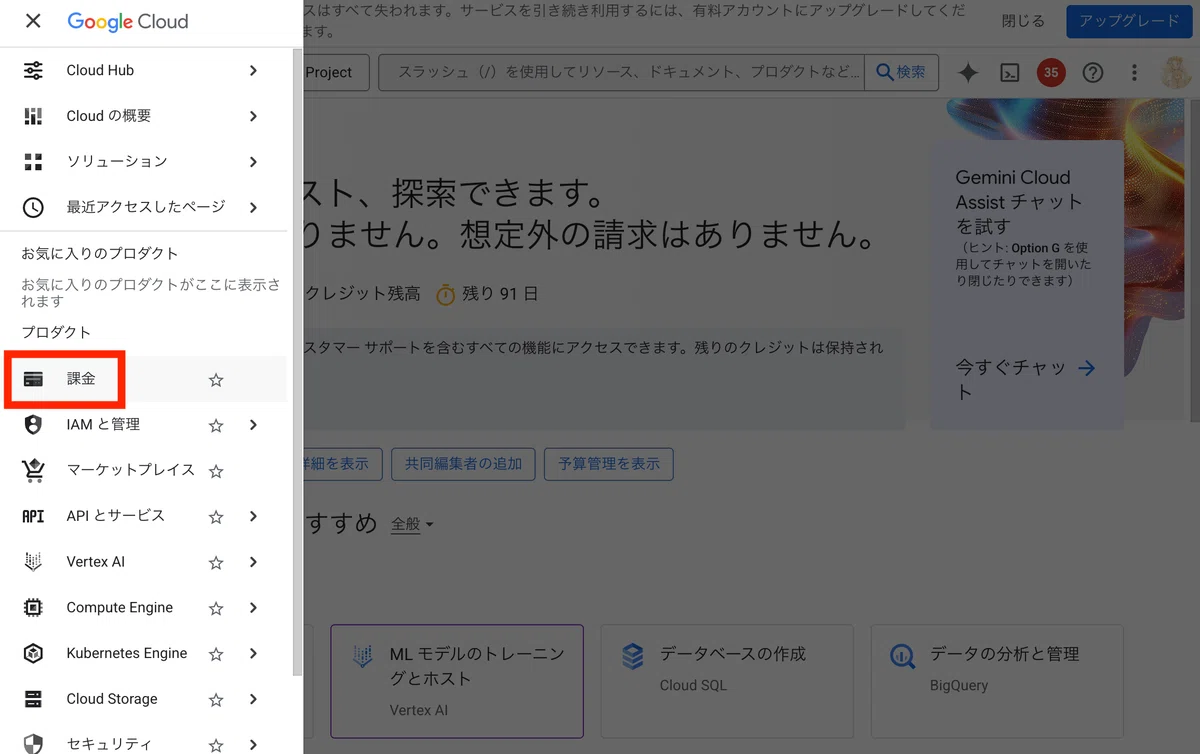The image size is (1200, 754).
Task: Click the Cloud SQL database card icon
Action: tap(632, 657)
